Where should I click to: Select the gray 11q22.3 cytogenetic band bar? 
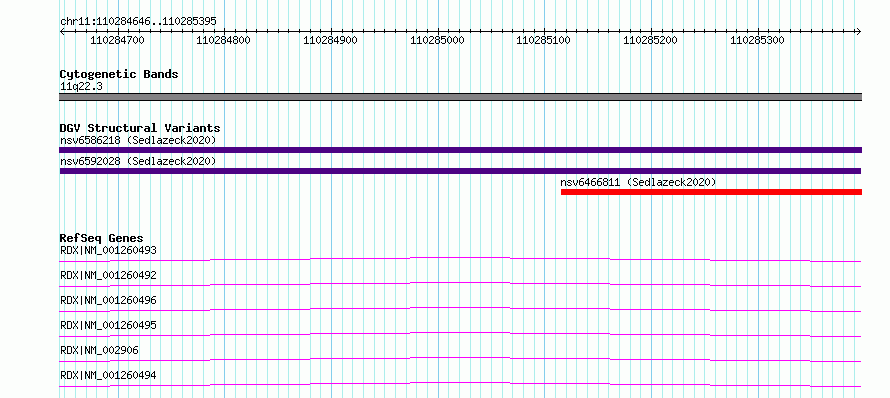(460, 97)
